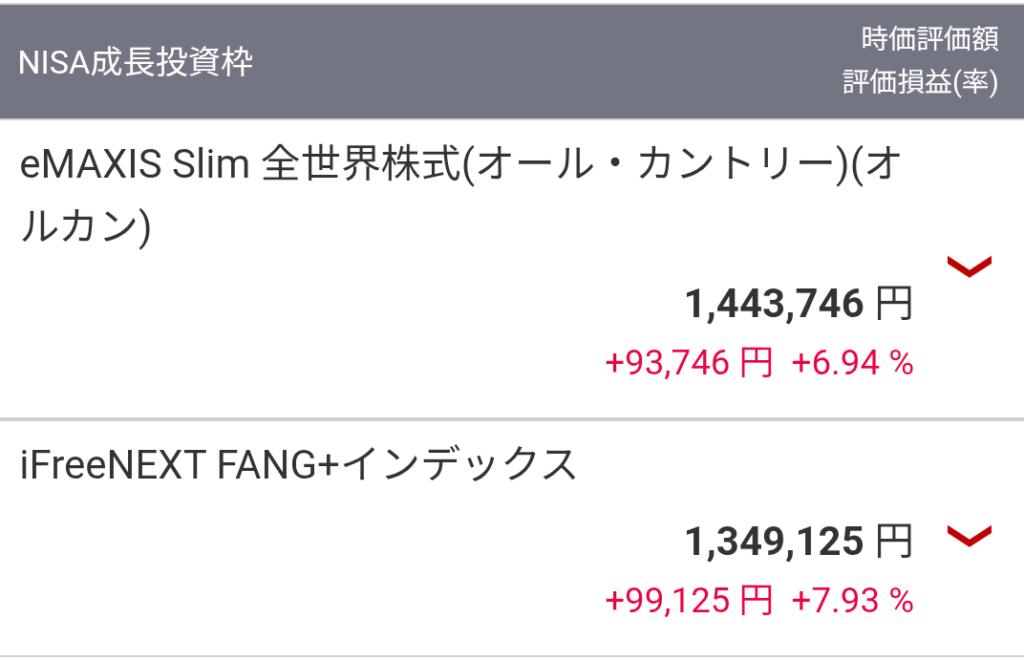Click the +7.93 % gain rate
The width and height of the screenshot is (1024, 661).
click(x=852, y=600)
